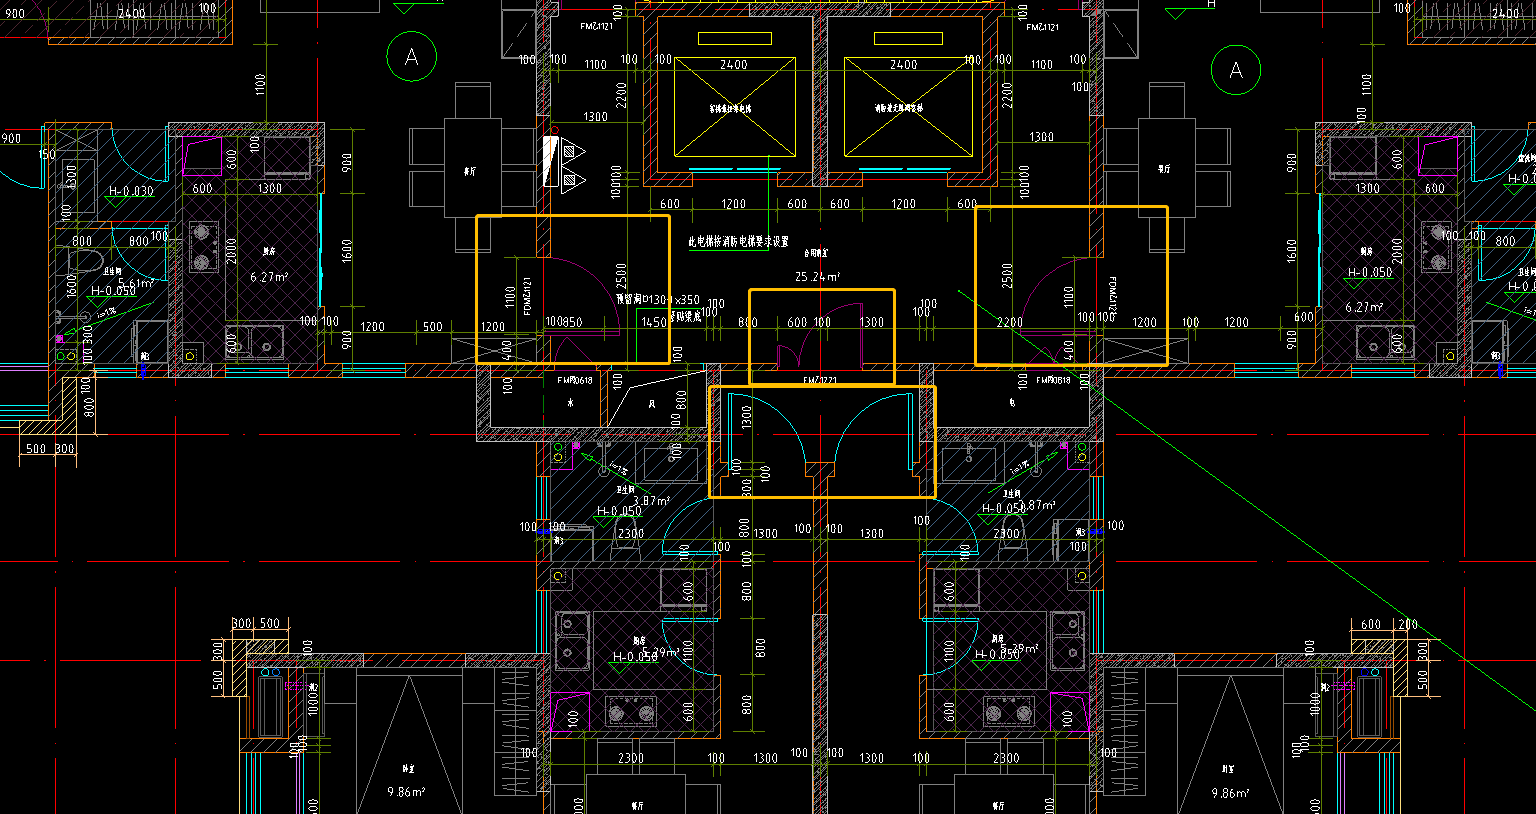Select the 2200 dimension left of right FDMZ1121
Viewport: 1536px width, 814px height.
1010,323
